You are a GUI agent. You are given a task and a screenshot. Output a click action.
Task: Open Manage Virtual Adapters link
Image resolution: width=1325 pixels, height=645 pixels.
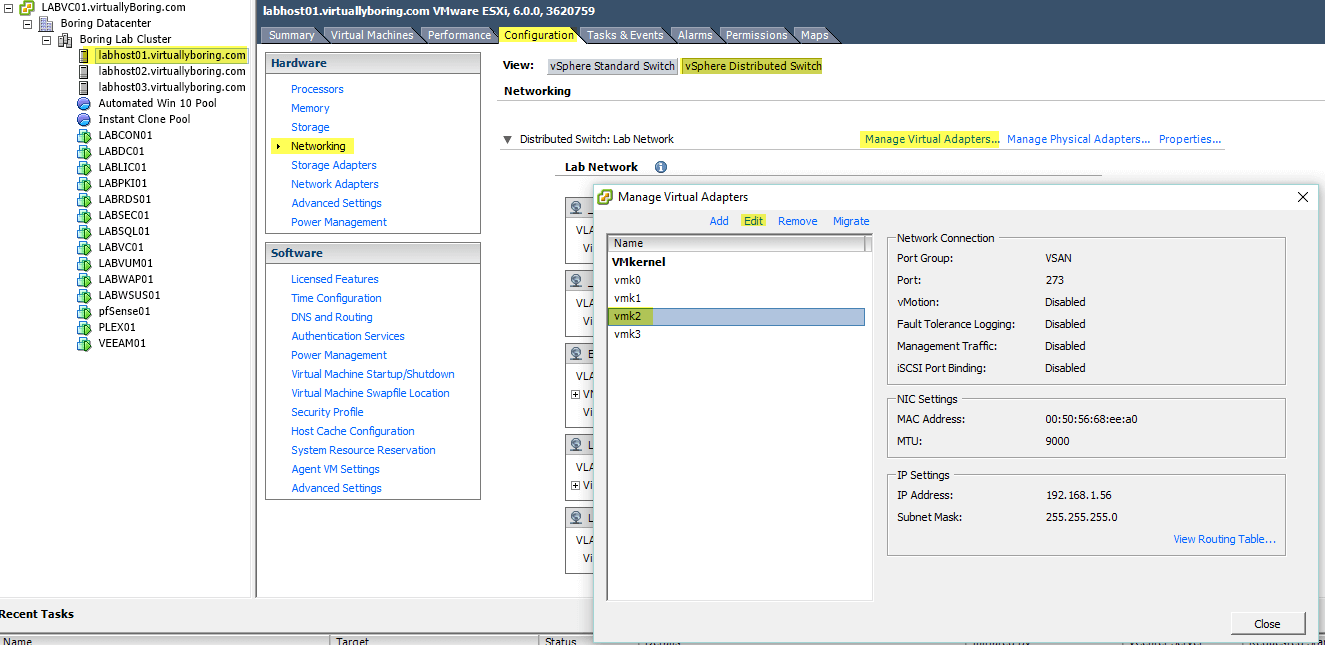pyautogui.click(x=932, y=139)
